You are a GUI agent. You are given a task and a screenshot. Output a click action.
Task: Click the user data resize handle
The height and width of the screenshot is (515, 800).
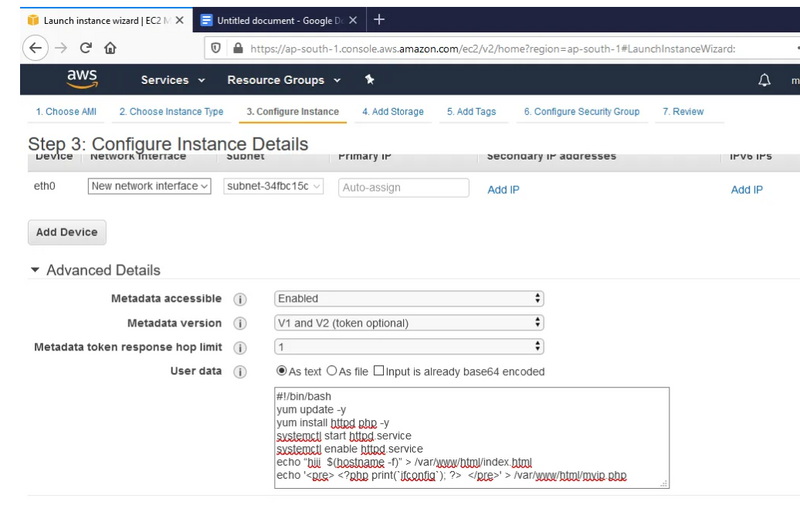tap(664, 483)
